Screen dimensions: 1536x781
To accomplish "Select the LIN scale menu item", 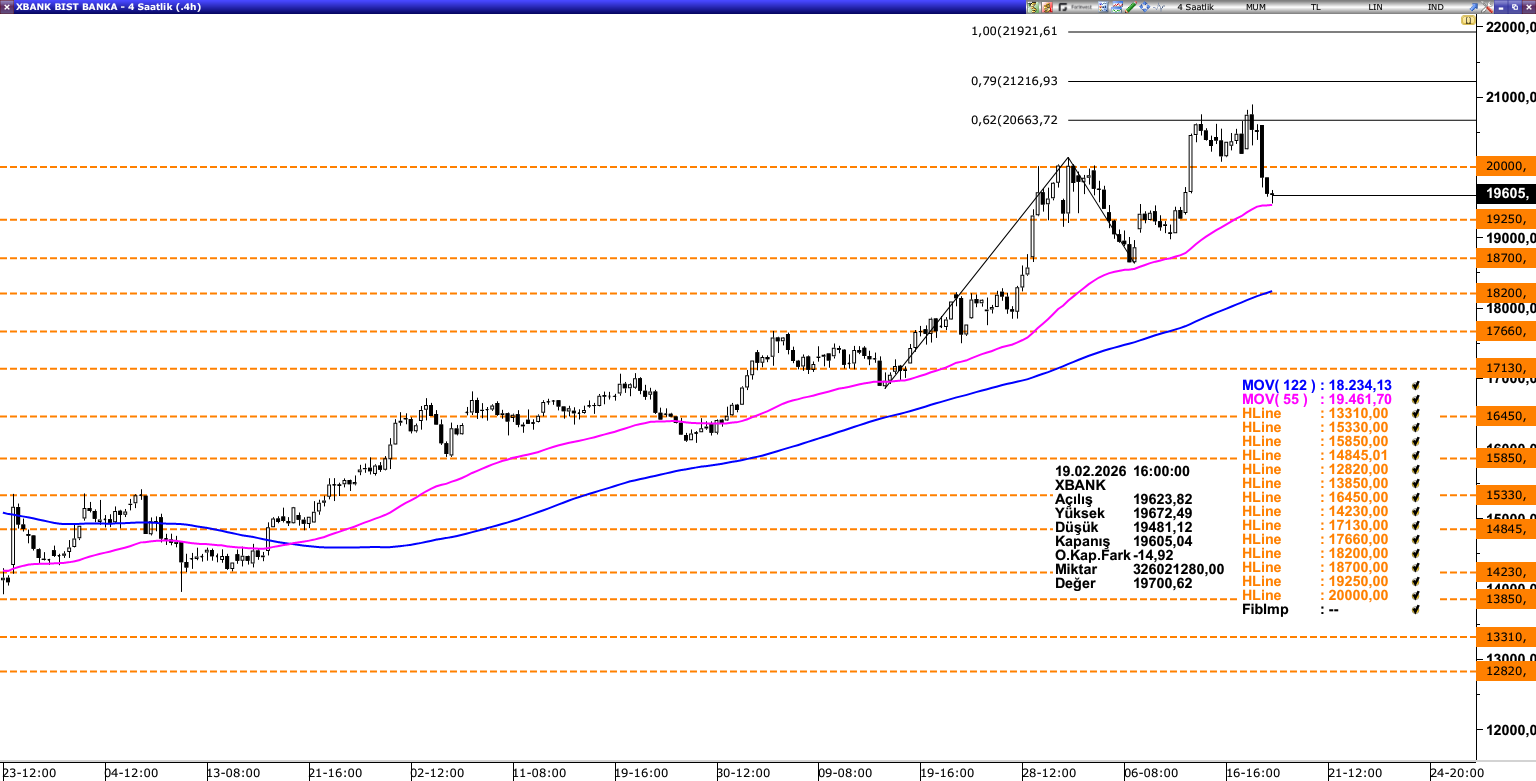I will point(1375,7).
